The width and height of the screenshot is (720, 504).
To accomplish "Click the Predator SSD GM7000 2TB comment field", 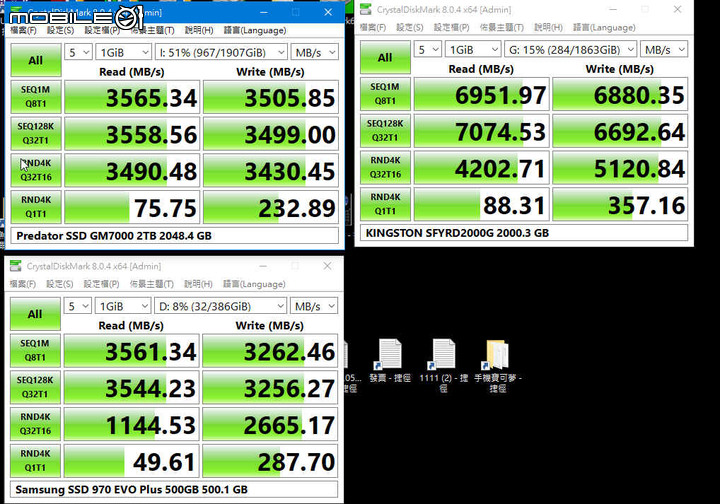I will click(x=174, y=236).
